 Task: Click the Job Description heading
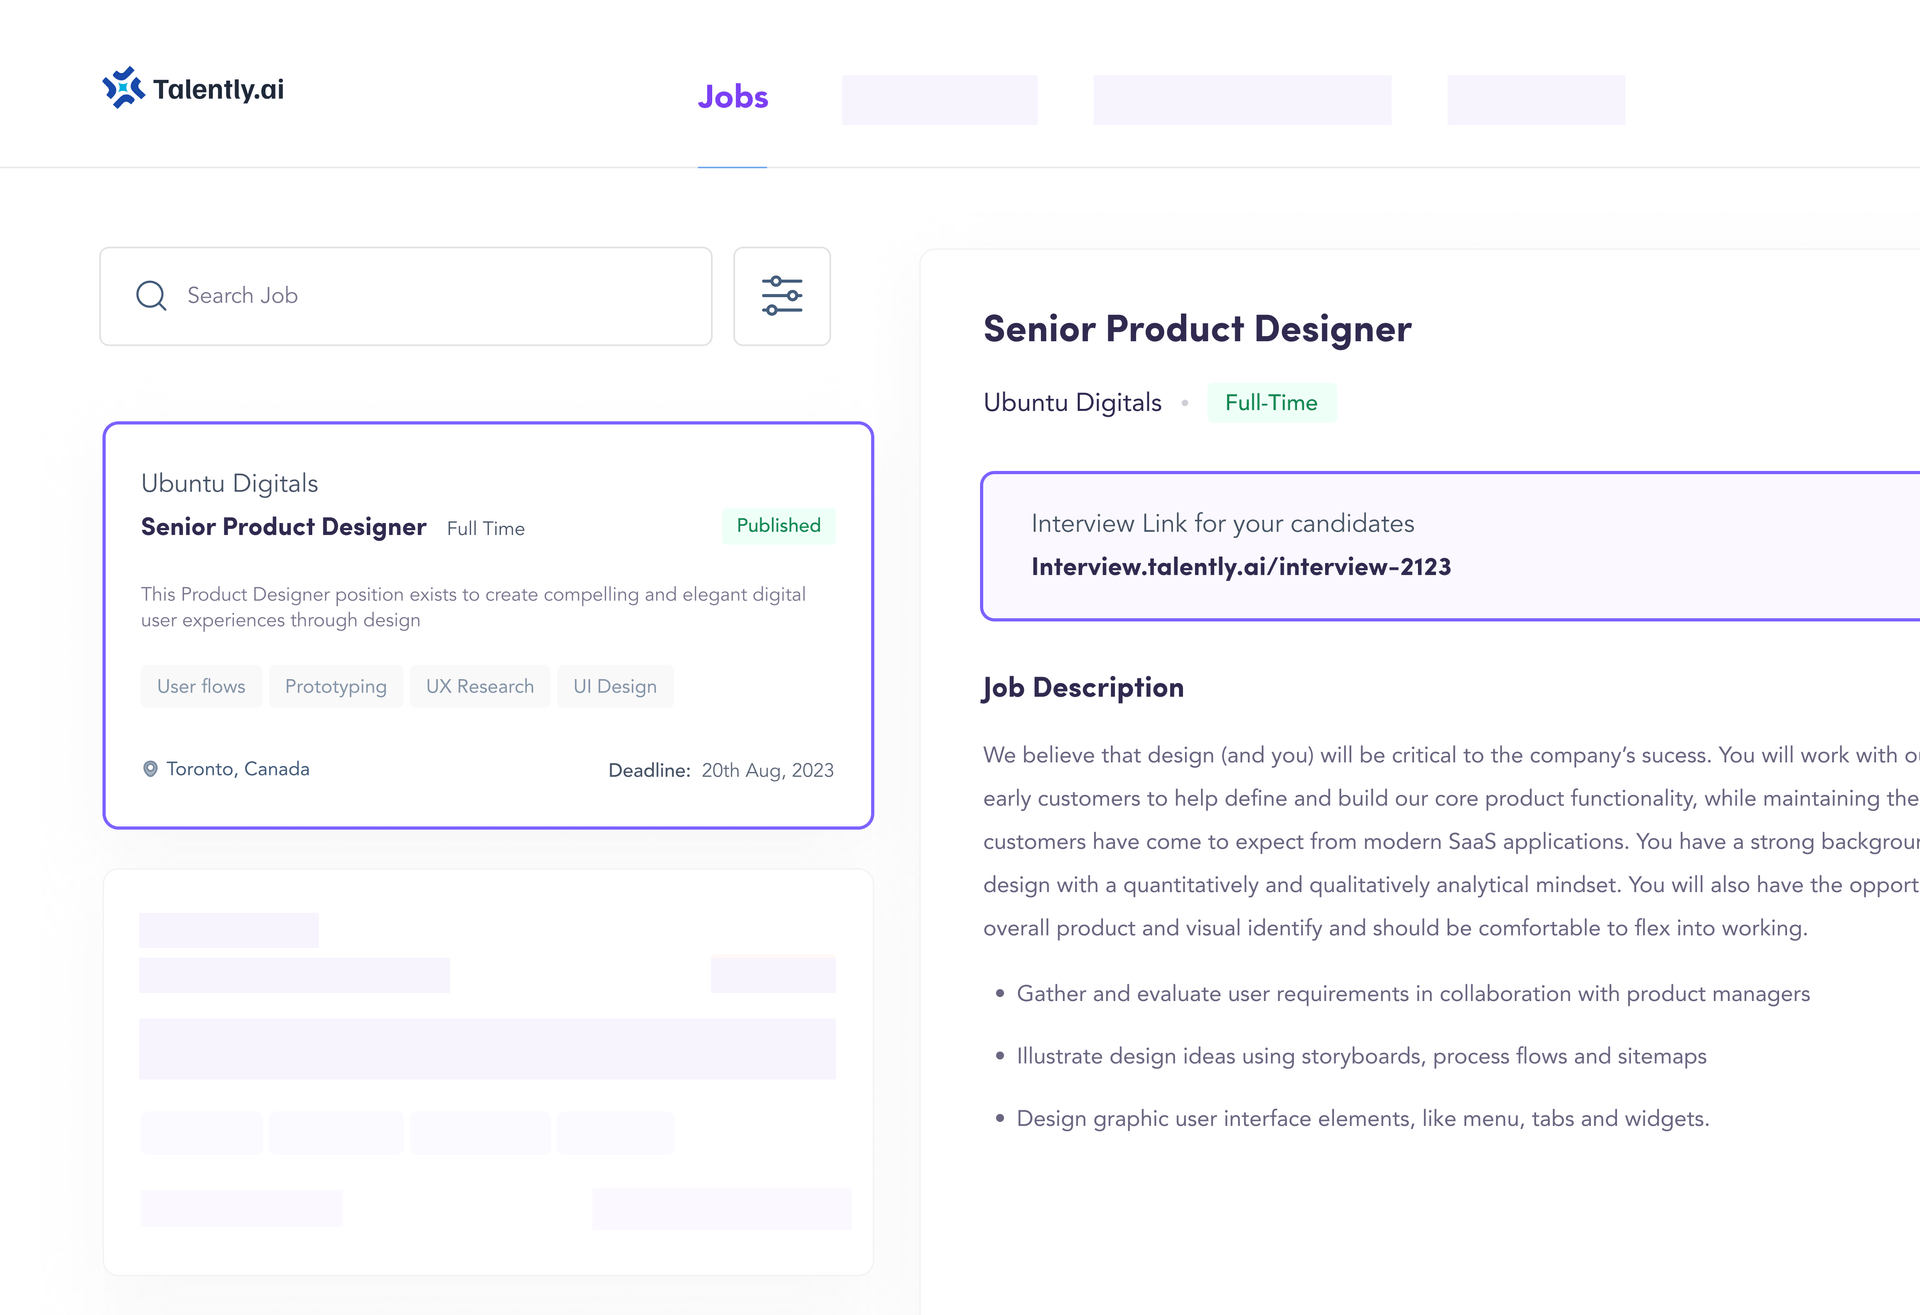(x=1083, y=688)
